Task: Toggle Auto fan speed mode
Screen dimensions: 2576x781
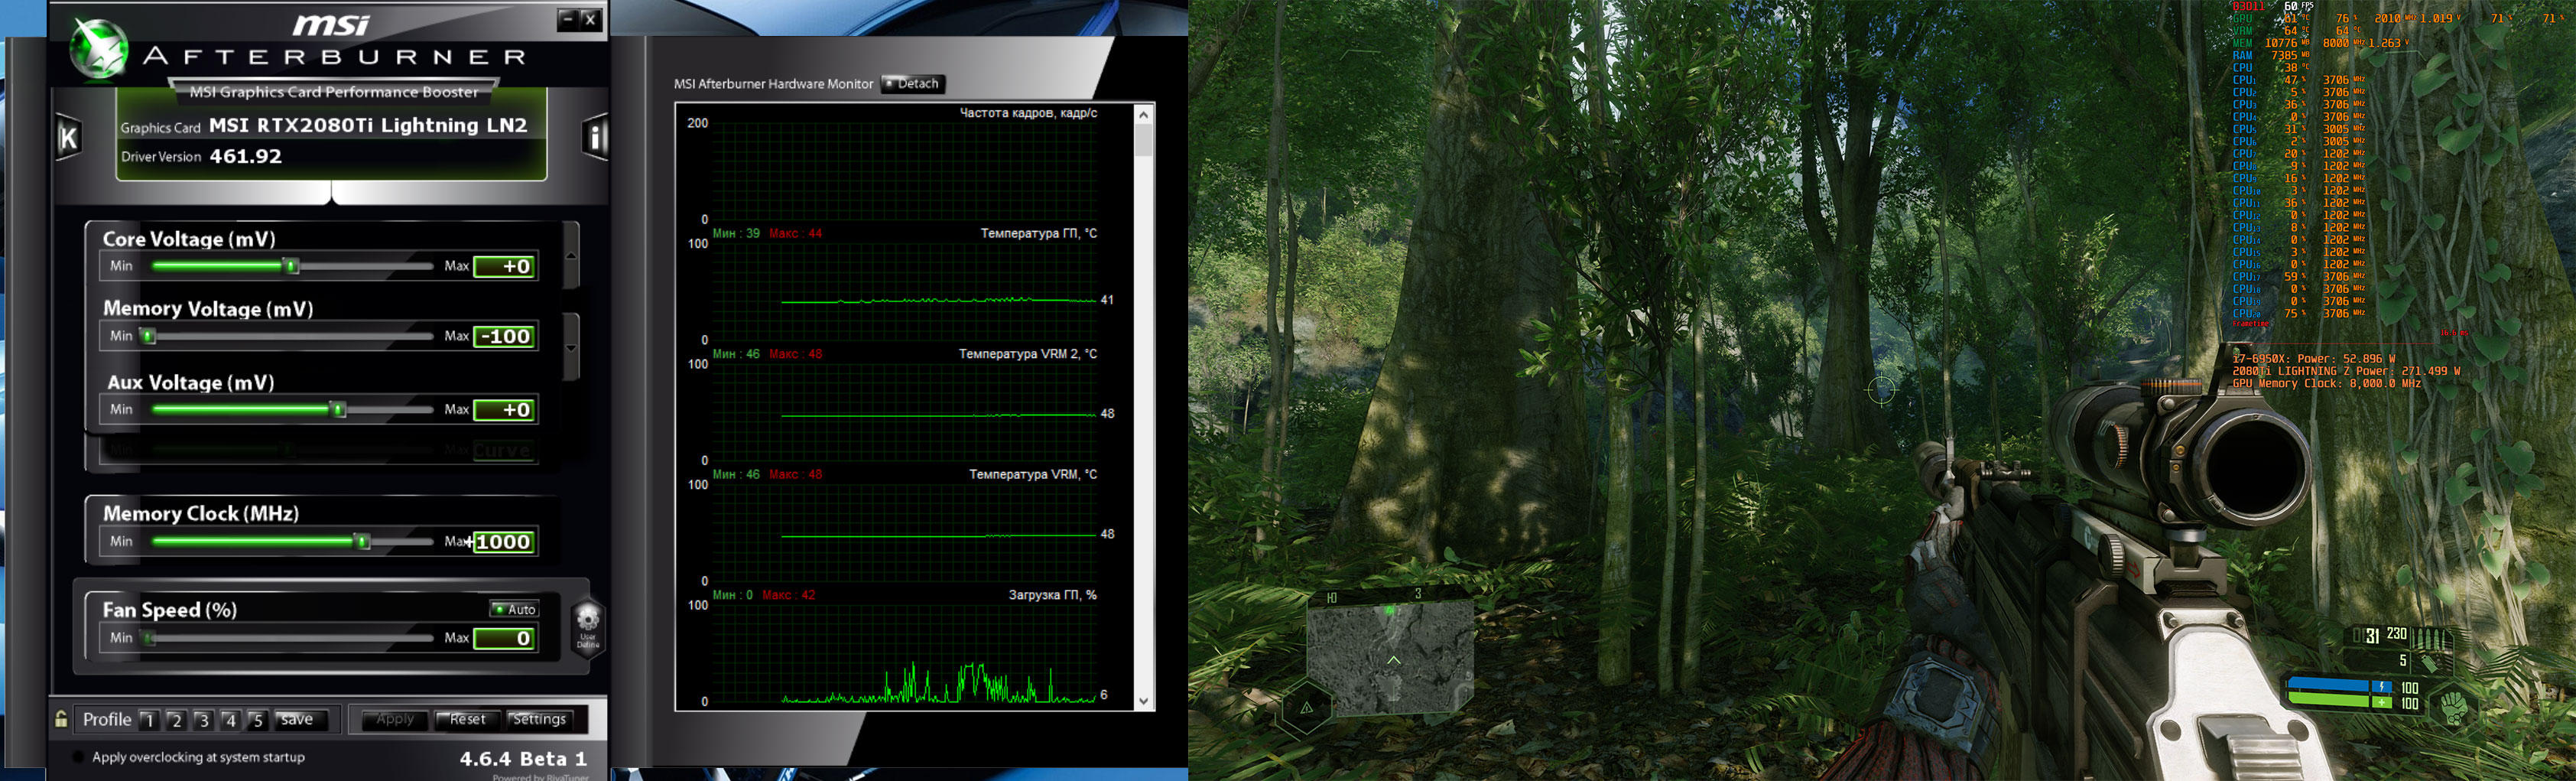Action: click(514, 609)
